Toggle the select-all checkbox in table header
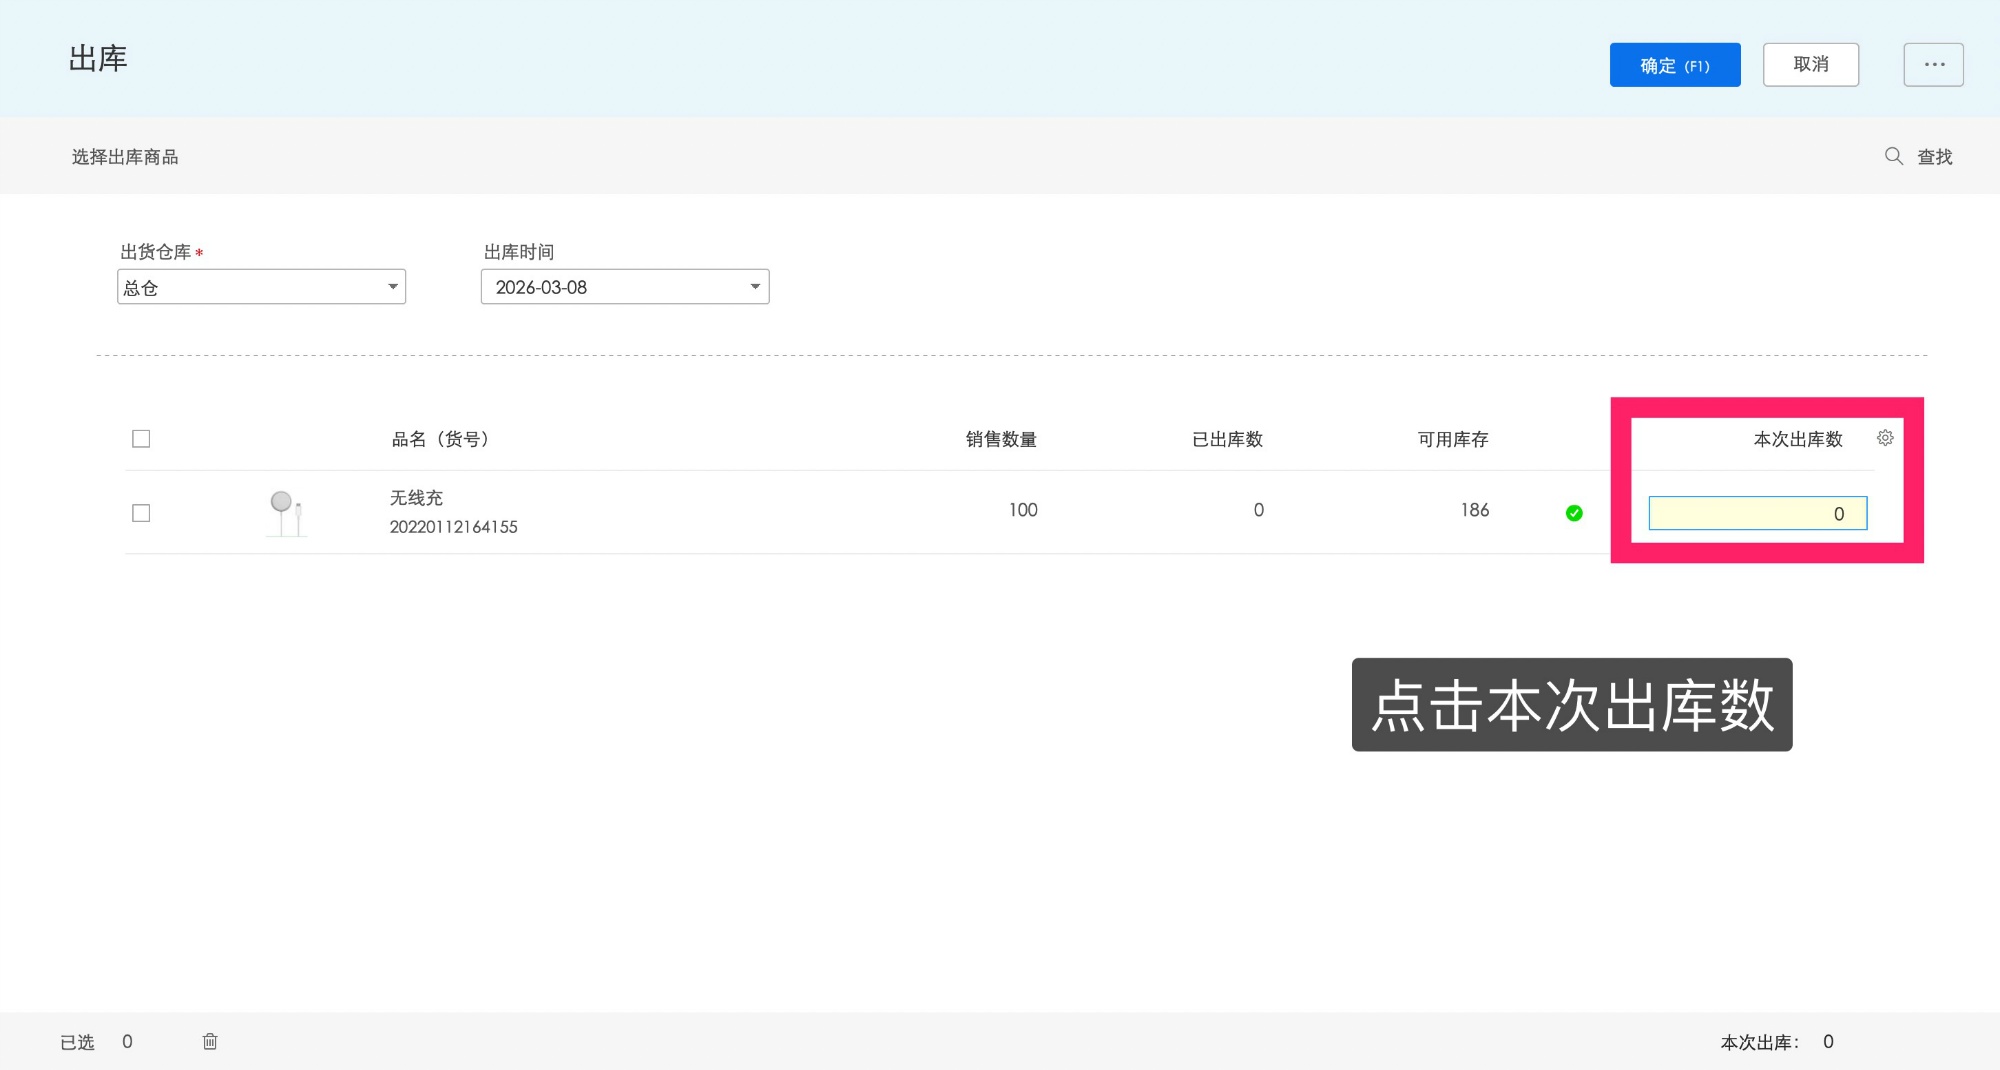Viewport: 2000px width, 1070px height. (x=141, y=438)
